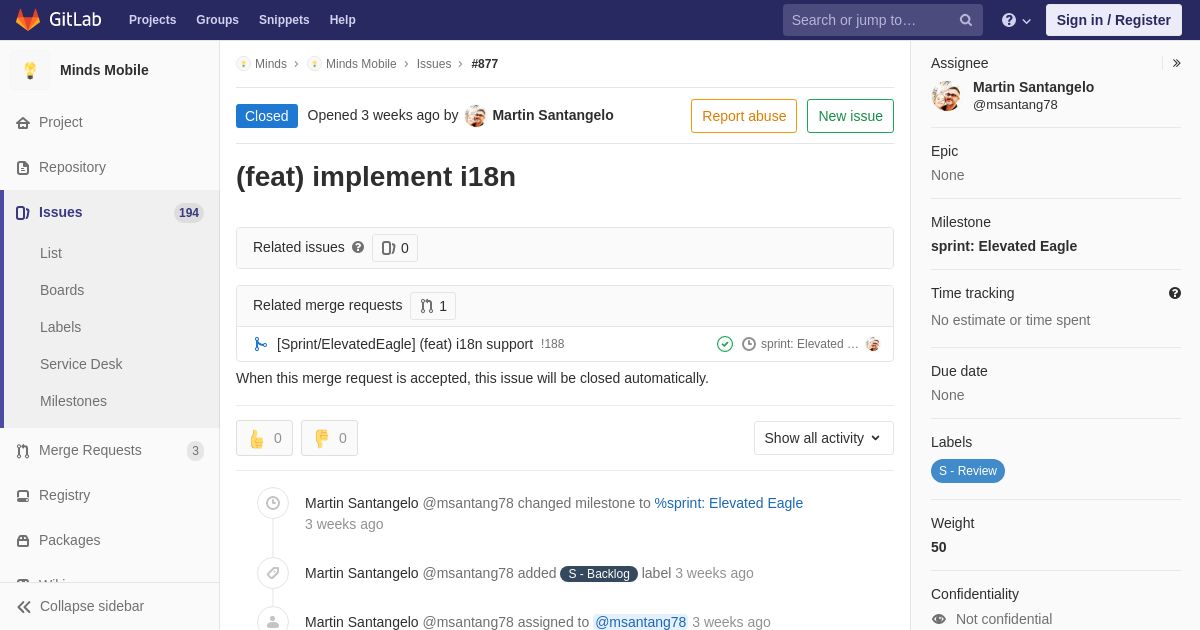Click the thumbs down reaction
The image size is (1200, 630).
click(329, 438)
